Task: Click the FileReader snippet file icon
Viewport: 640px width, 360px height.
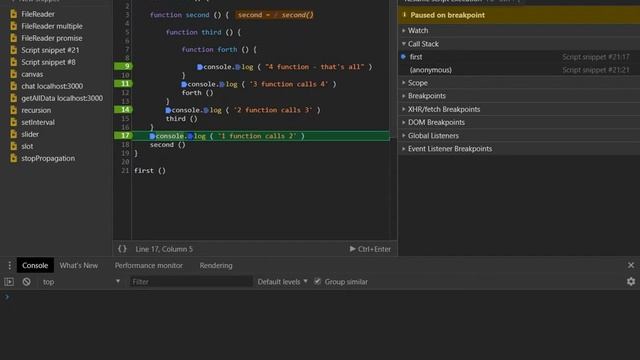Action: (x=13, y=14)
